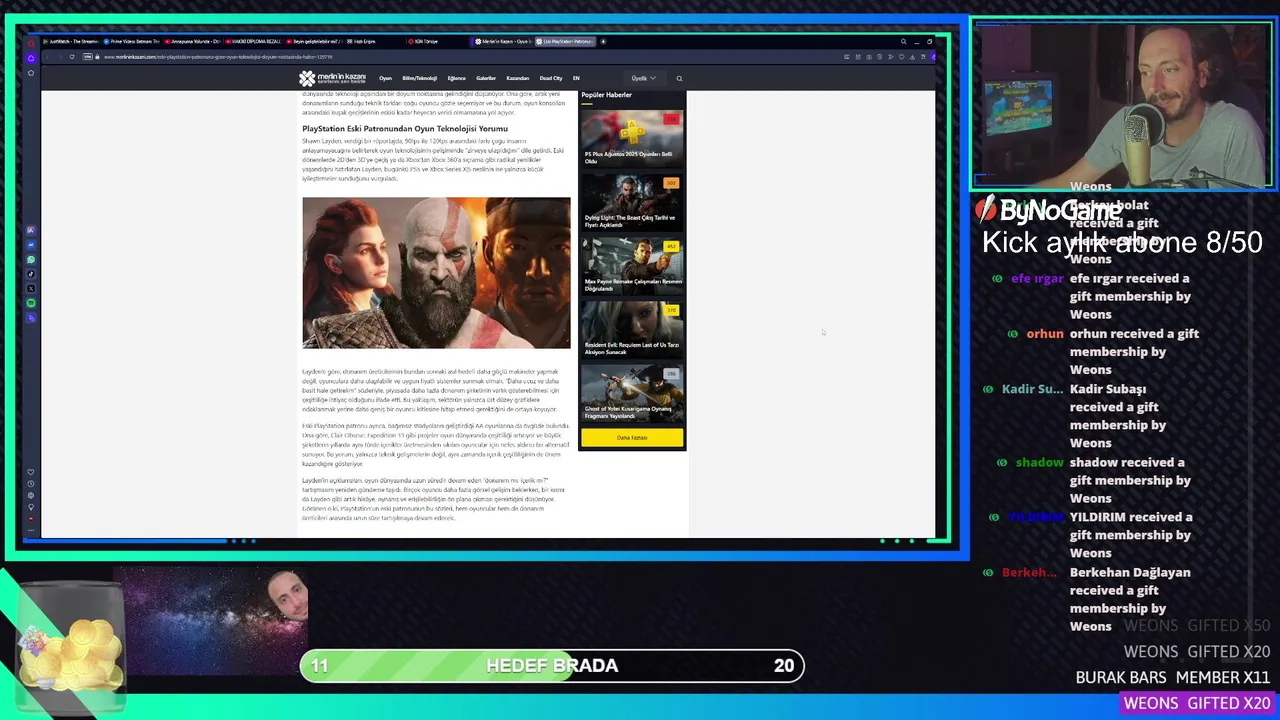
Task: Click heading PlayStation Eski Patronundan Oyun Teknolojisi Yorumu
Action: (405, 128)
